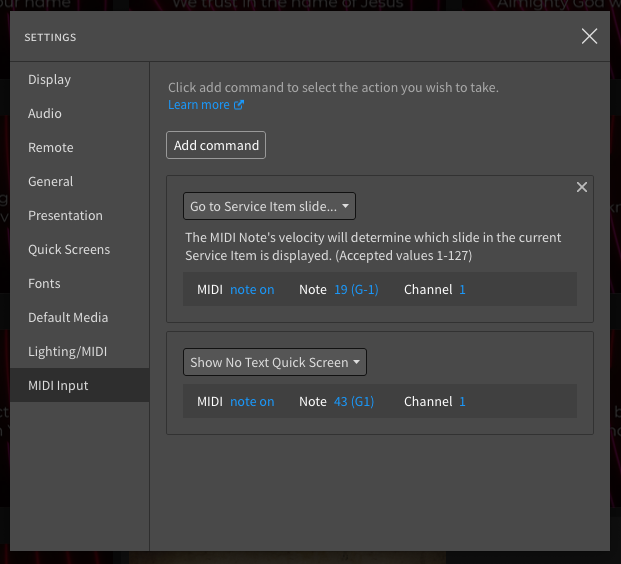Switch to Audio settings

pos(45,114)
